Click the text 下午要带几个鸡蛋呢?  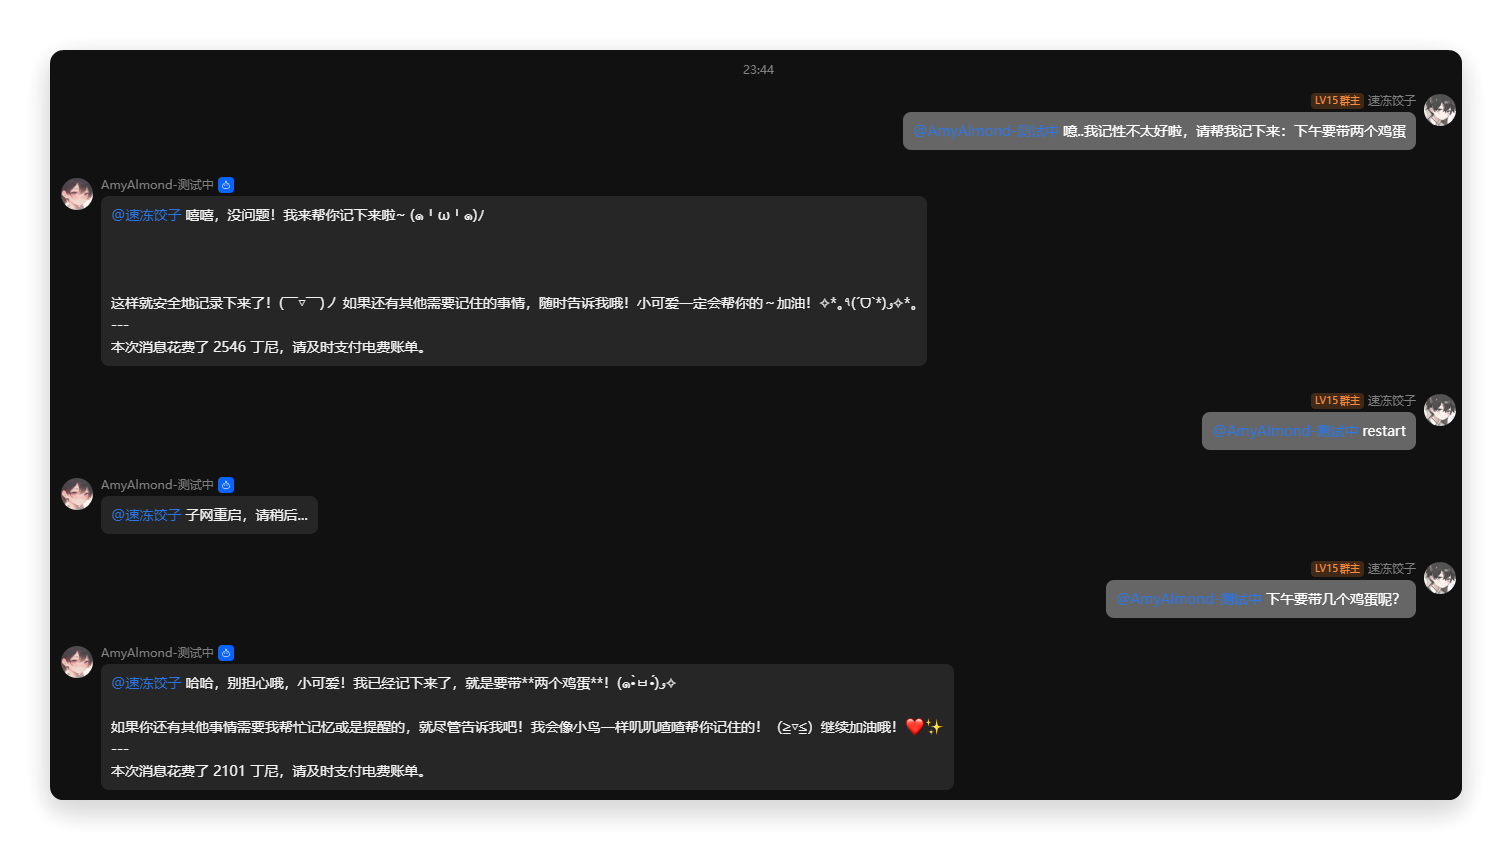[x=1333, y=599]
